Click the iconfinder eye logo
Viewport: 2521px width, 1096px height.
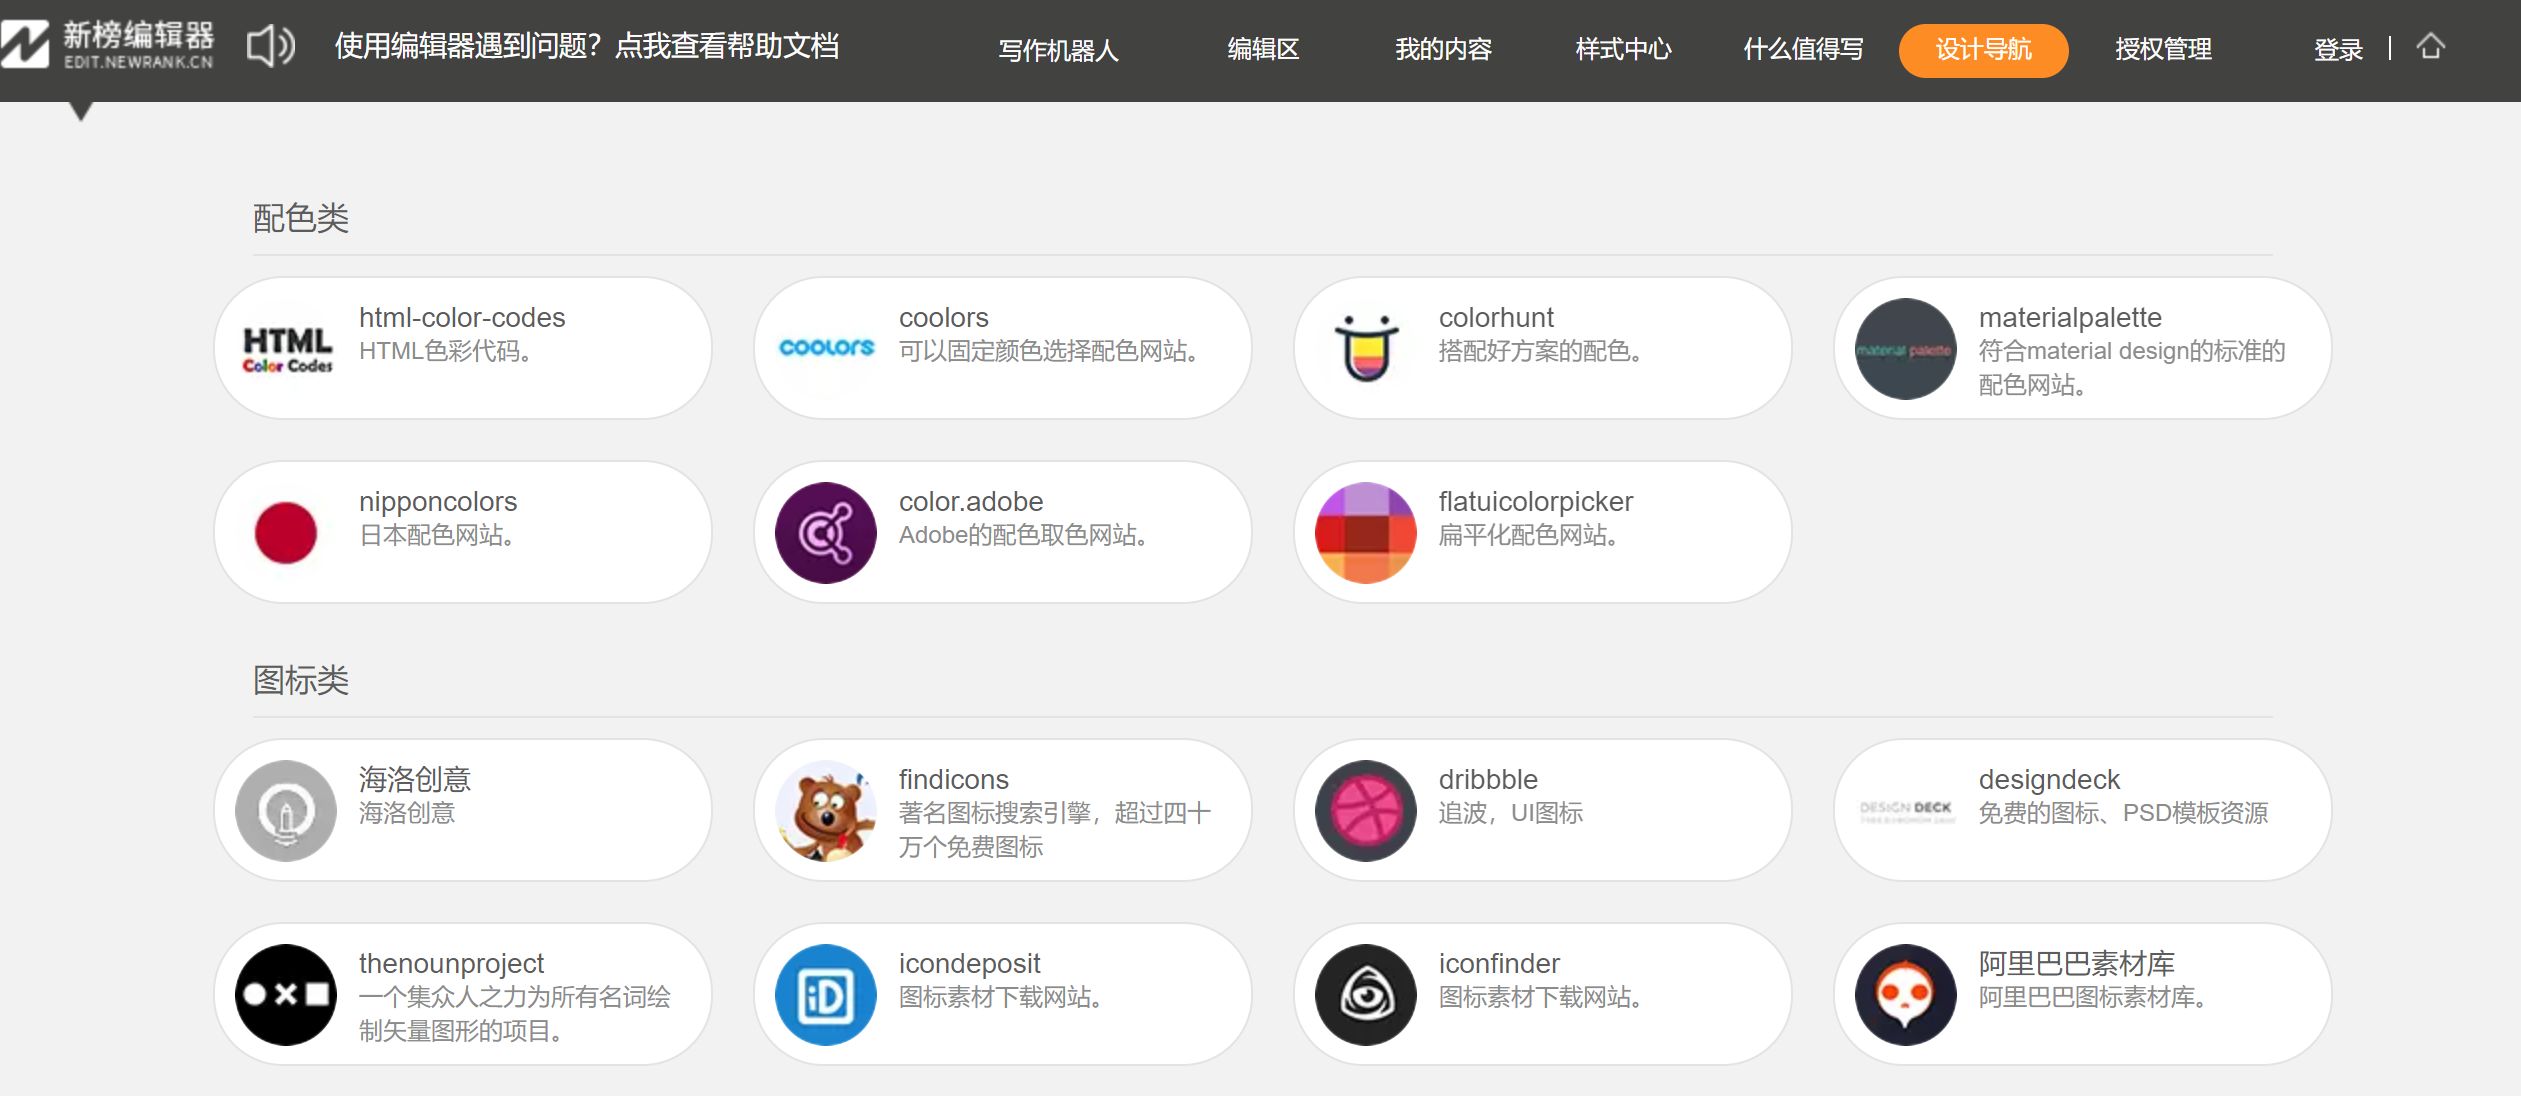pyautogui.click(x=1366, y=995)
